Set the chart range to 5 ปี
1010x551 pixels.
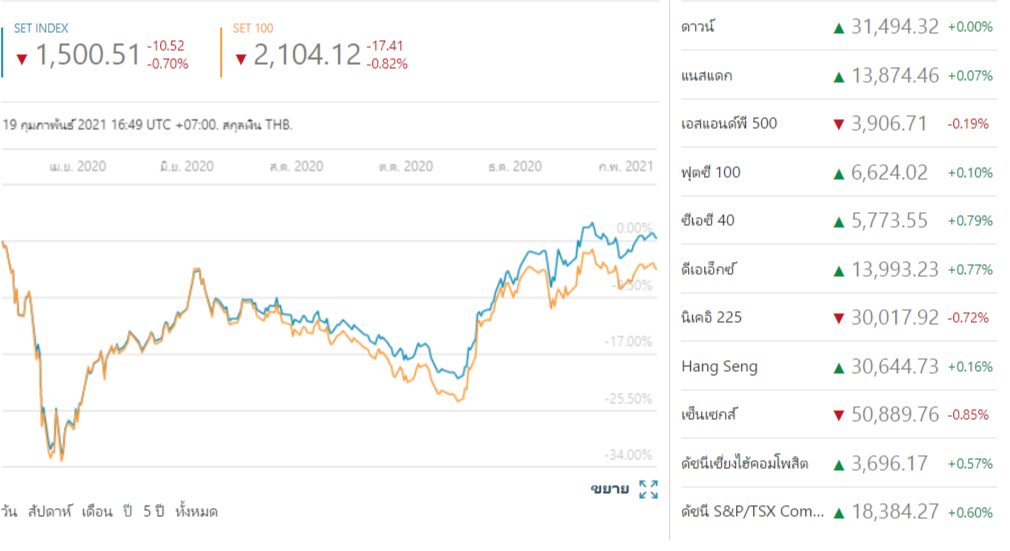point(153,512)
